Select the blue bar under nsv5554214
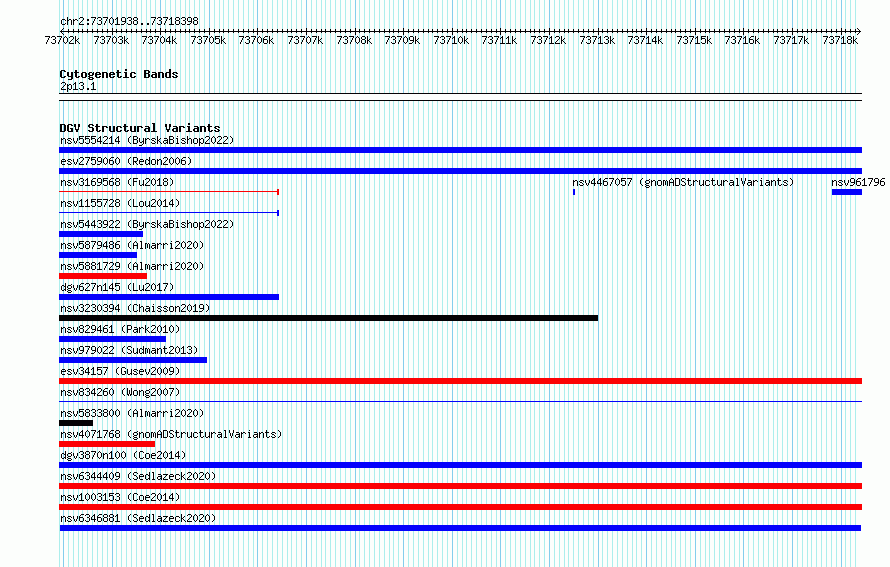Viewport: 890px width, 567px height. click(x=460, y=150)
